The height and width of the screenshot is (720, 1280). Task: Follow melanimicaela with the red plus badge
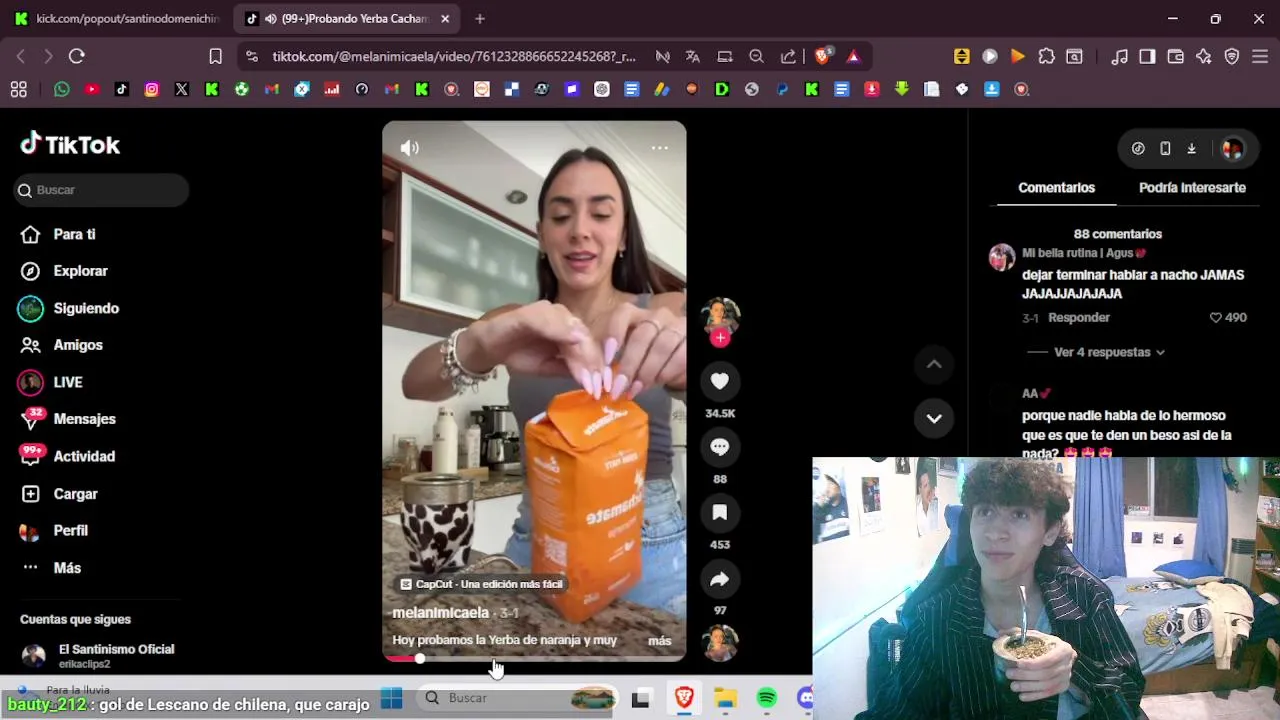720,338
